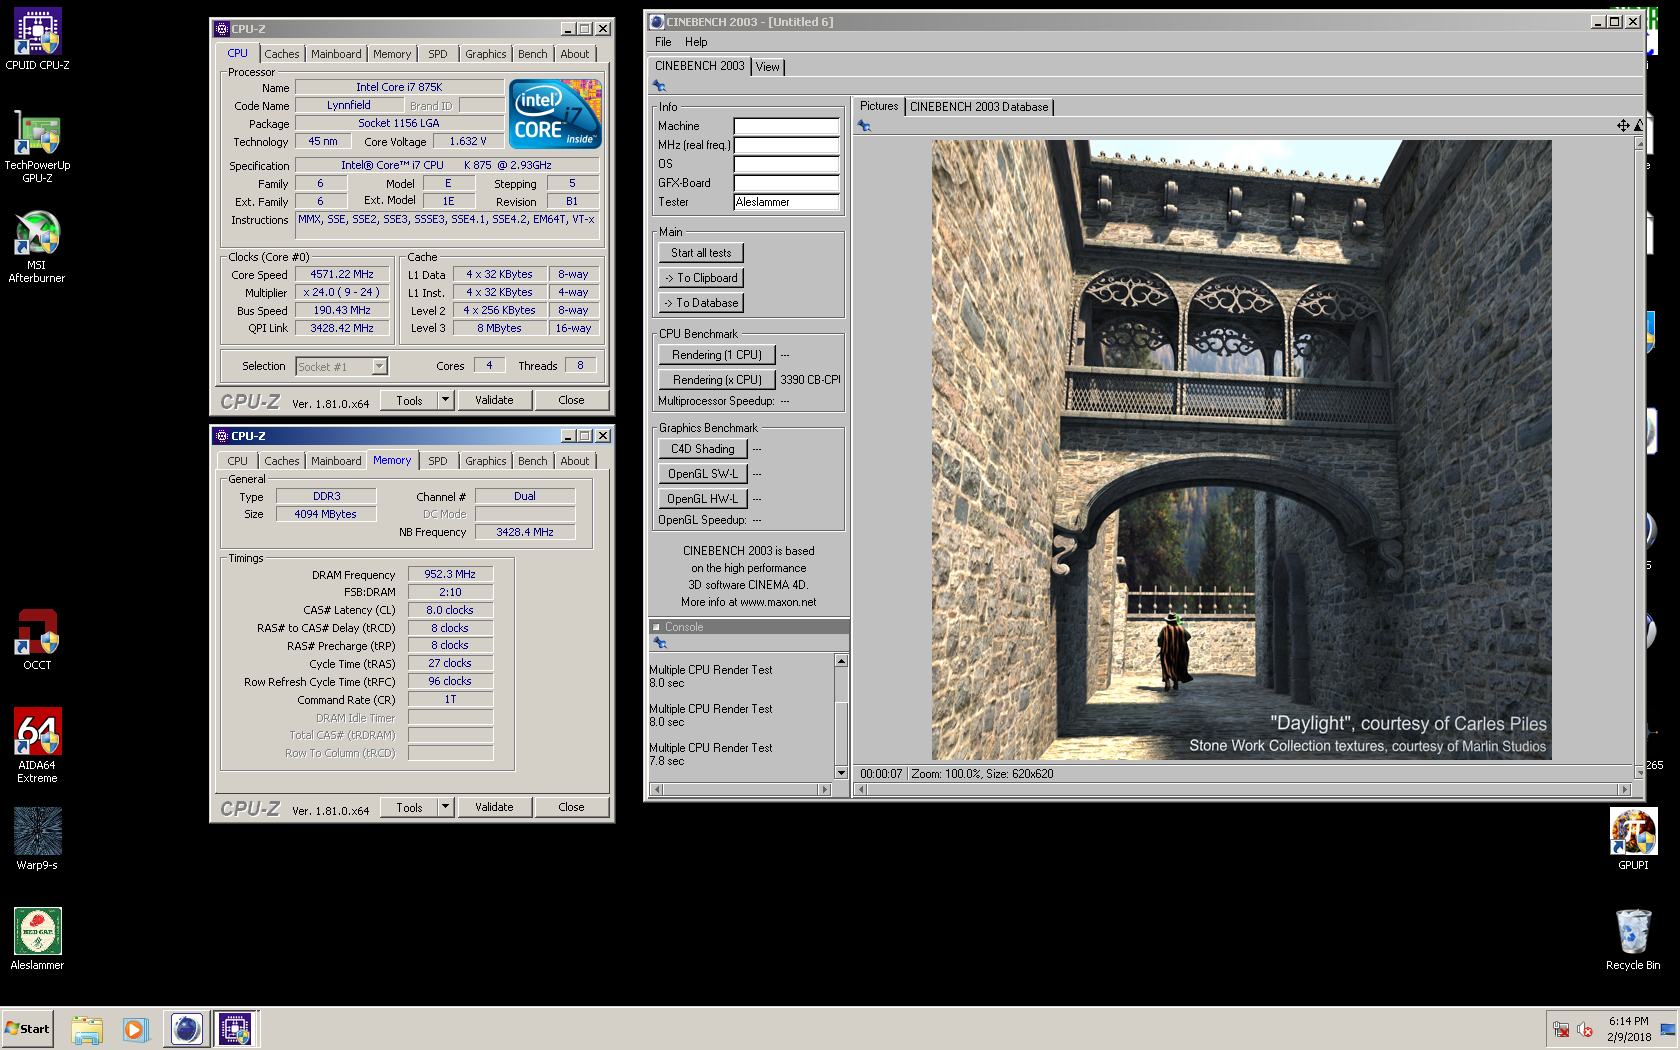The height and width of the screenshot is (1050, 1680).
Task: Open the Tools dropdown arrow in upper CPU-Z
Action: [446, 400]
